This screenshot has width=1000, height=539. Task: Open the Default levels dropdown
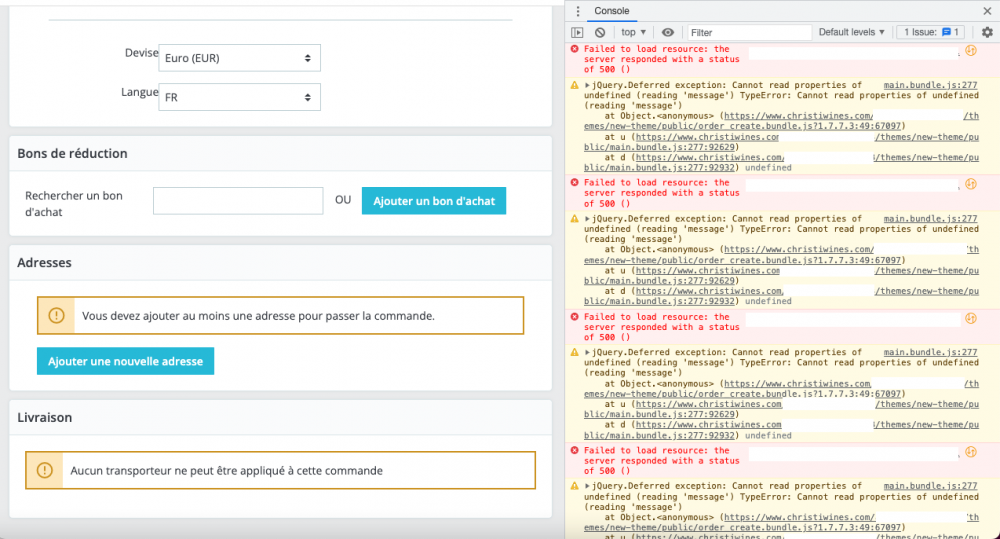point(852,32)
